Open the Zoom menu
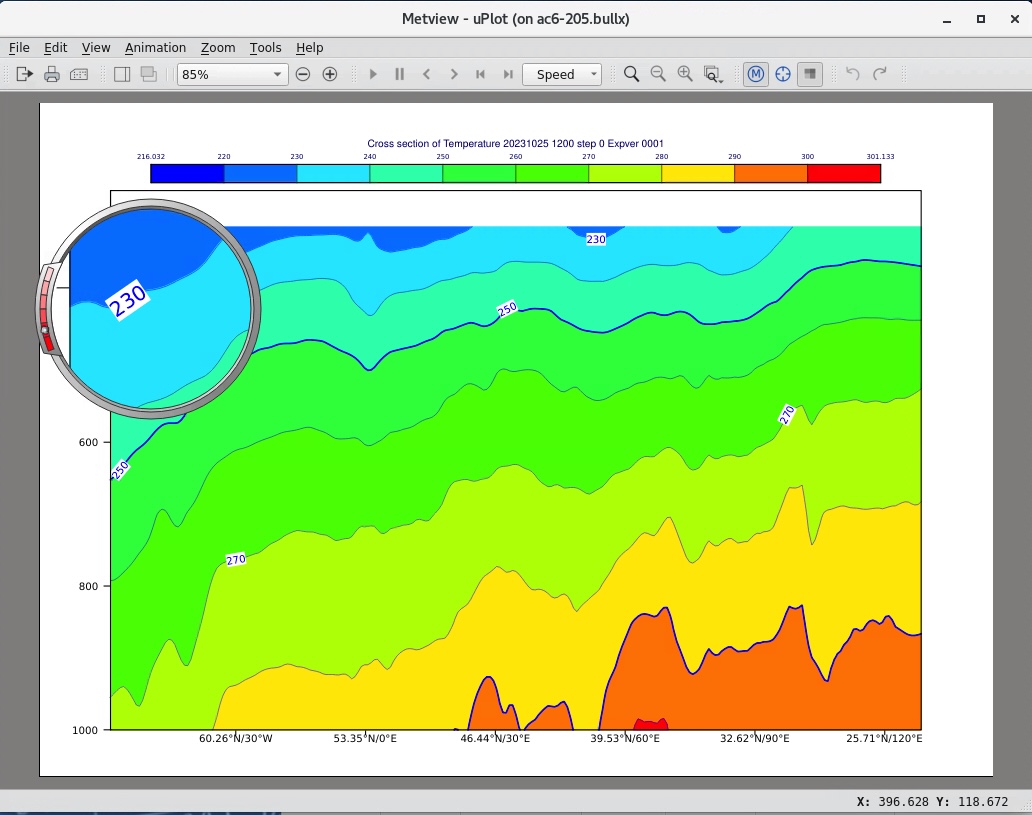Screen dimensions: 1032x815 pos(218,47)
